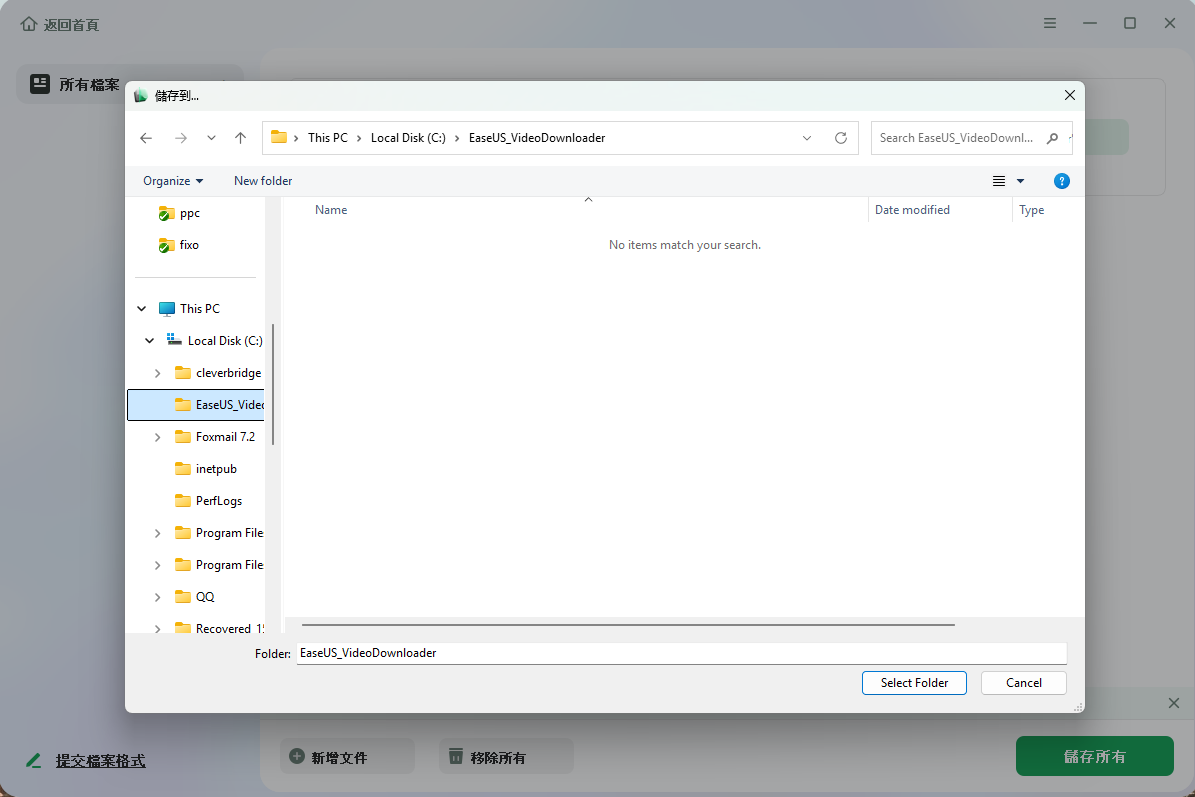The width and height of the screenshot is (1195, 797).
Task: Open the recent locations dropdown arrow
Action: click(211, 138)
